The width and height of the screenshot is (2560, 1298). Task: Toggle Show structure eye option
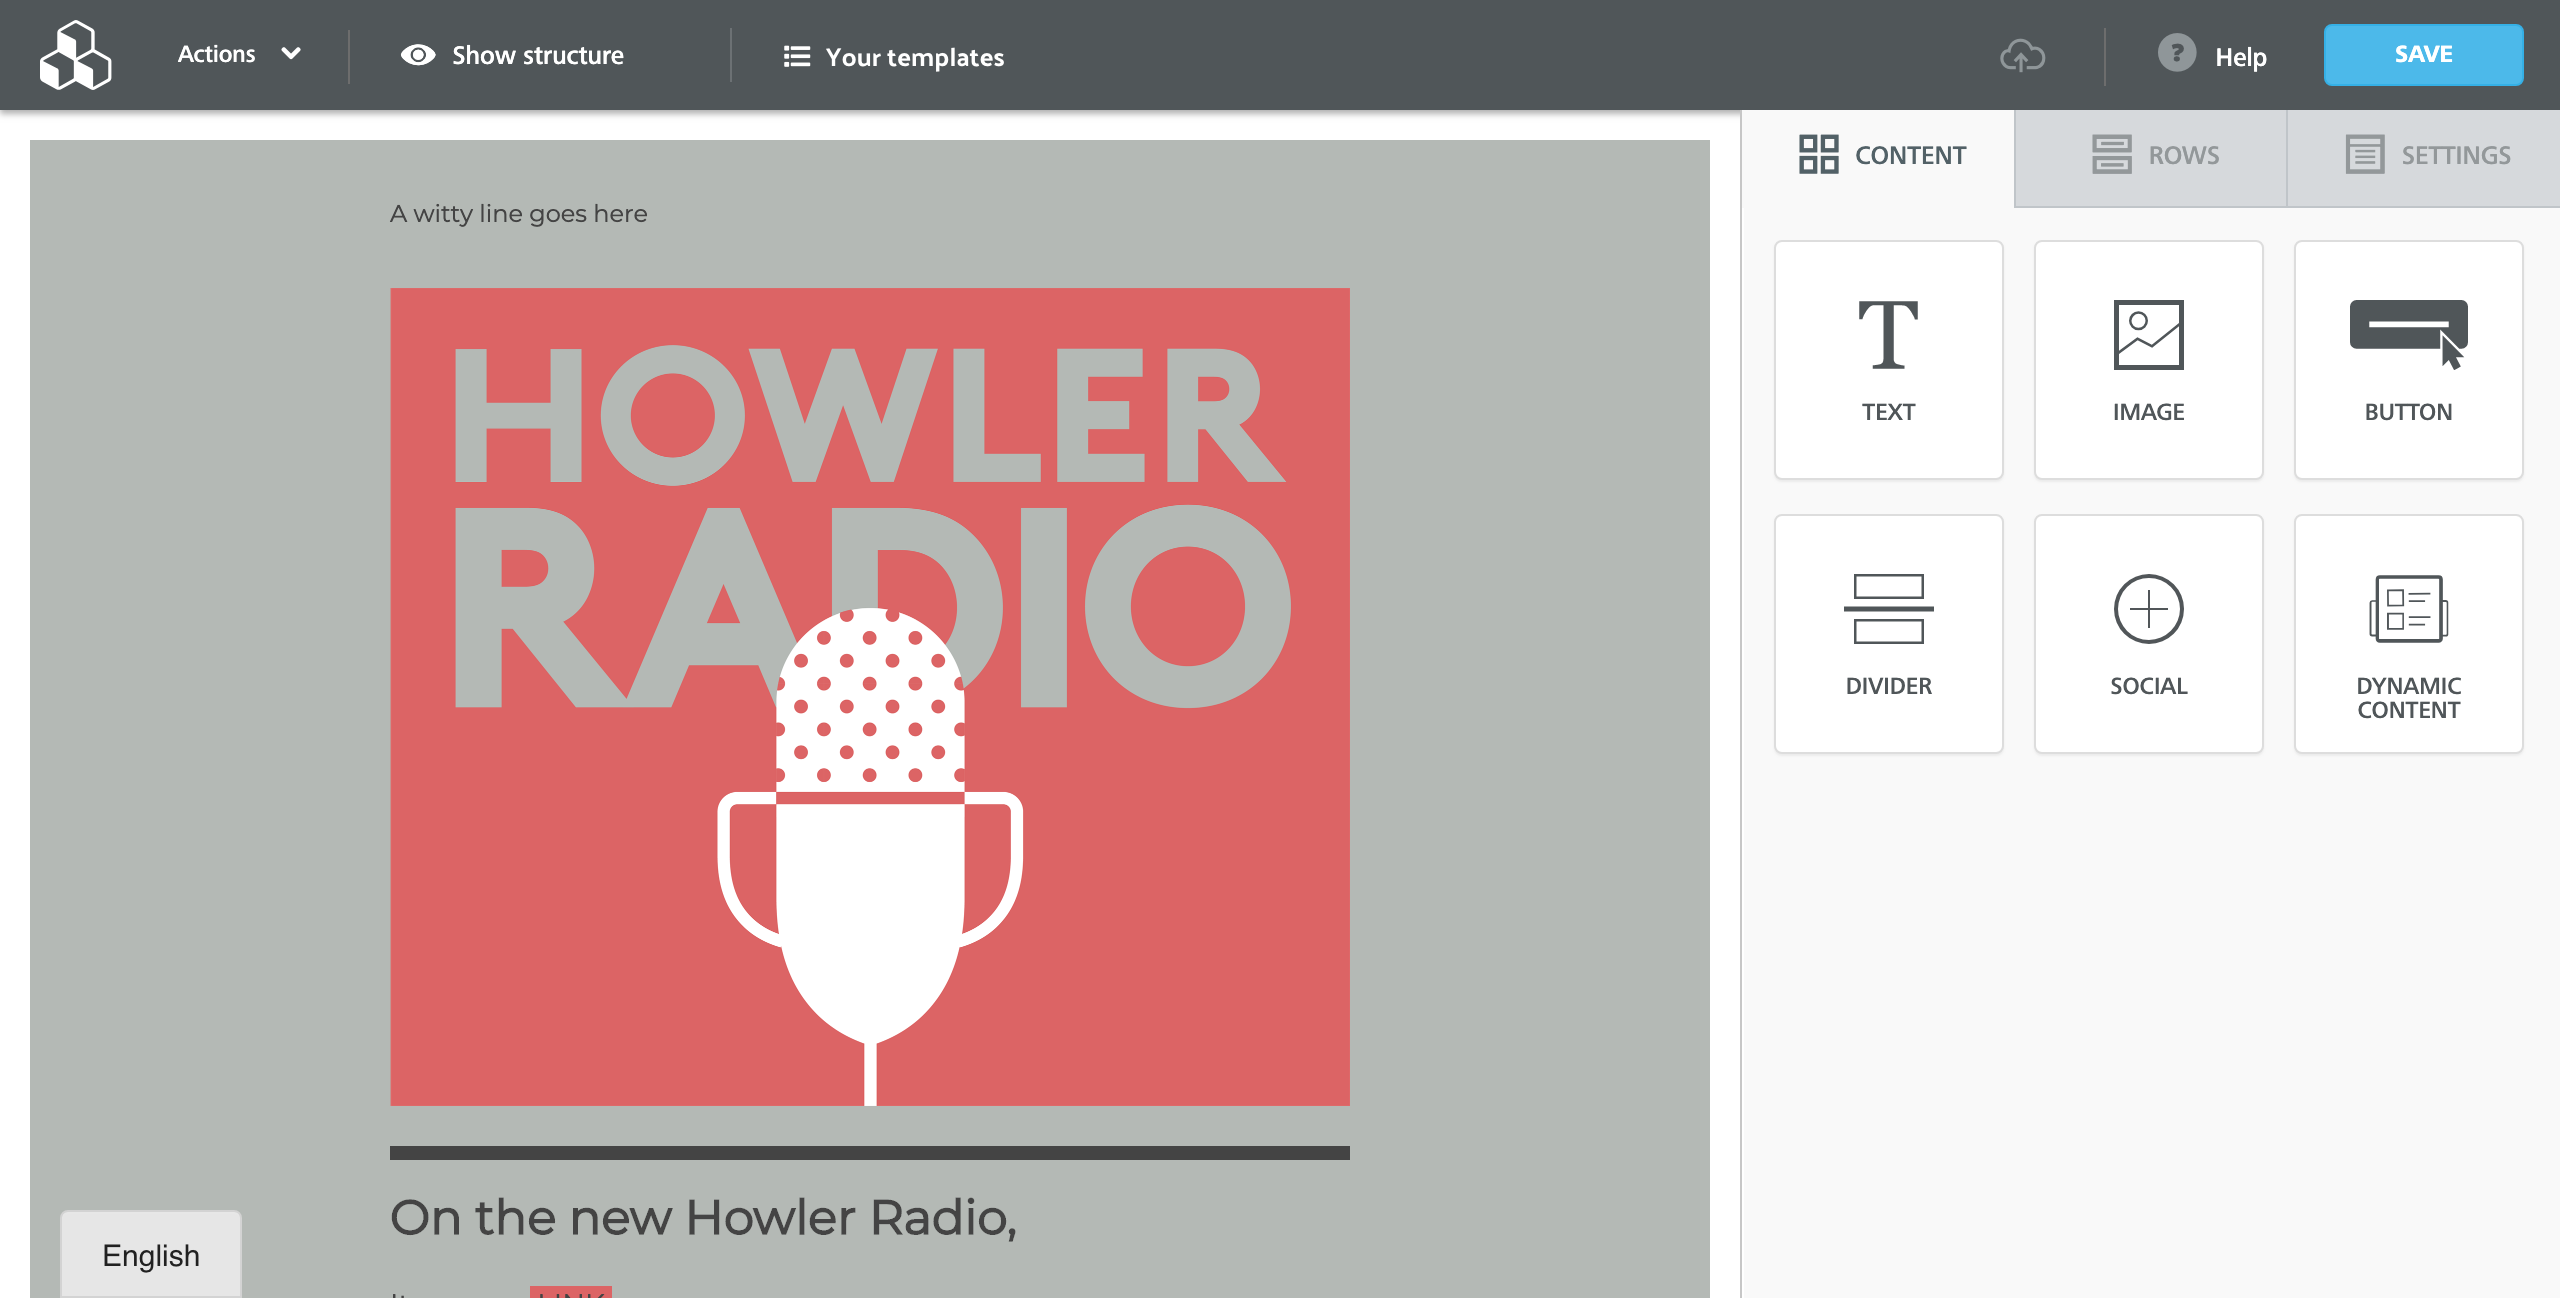tap(512, 56)
